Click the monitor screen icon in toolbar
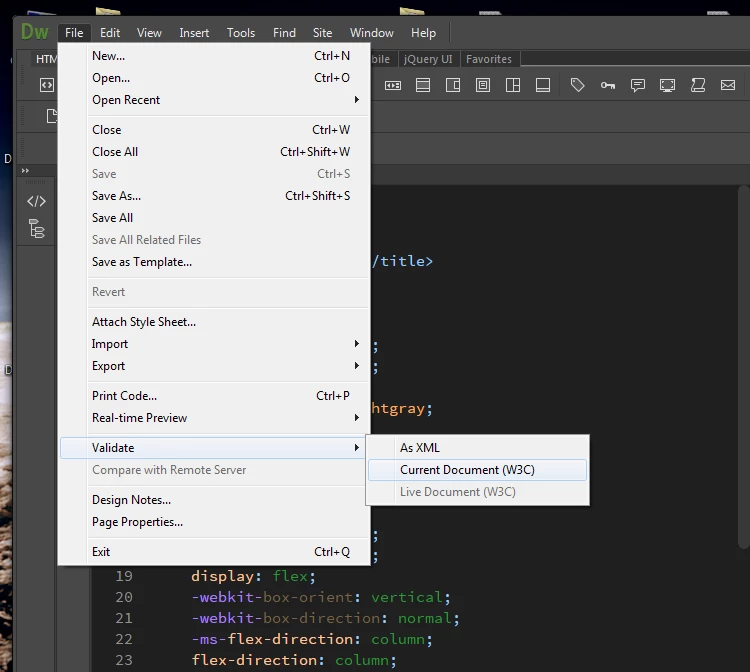This screenshot has height=672, width=750. click(668, 85)
